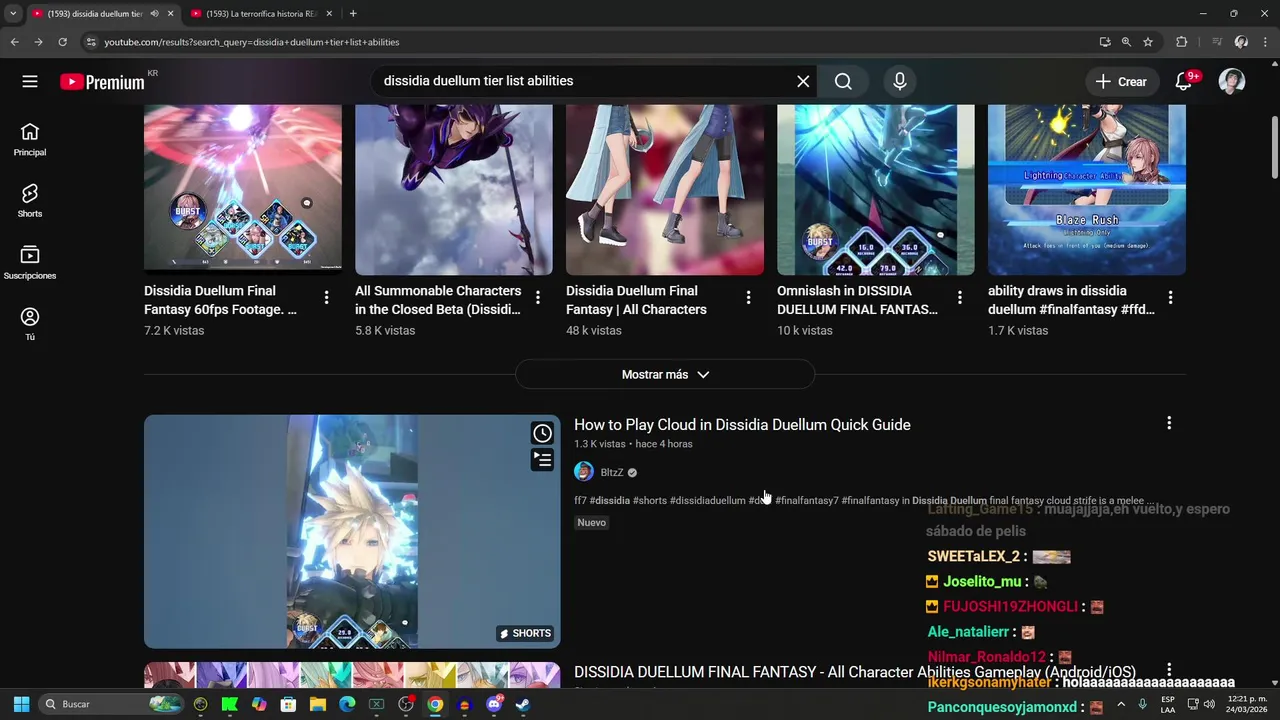
Task: Click the install app icon
Action: point(1105,42)
